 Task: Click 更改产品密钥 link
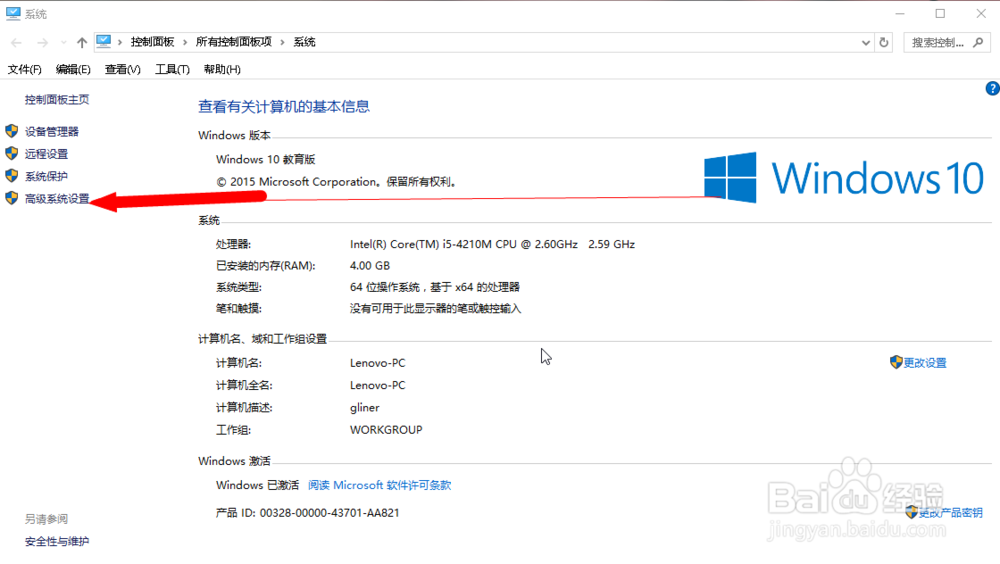pos(950,513)
